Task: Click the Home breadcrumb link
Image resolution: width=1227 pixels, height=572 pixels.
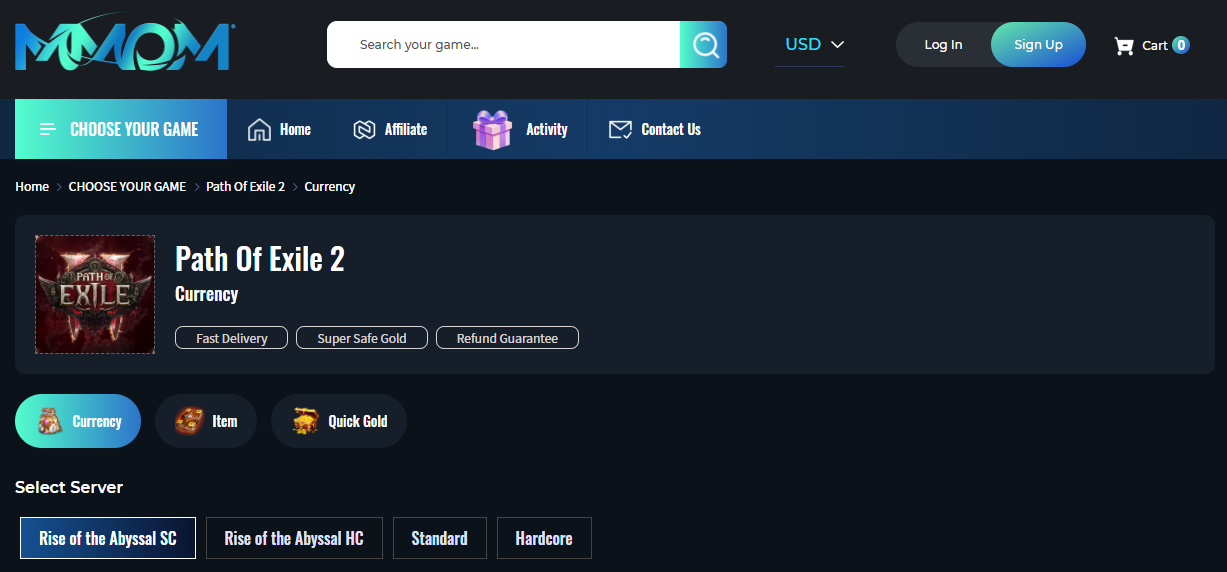Action: (x=32, y=187)
